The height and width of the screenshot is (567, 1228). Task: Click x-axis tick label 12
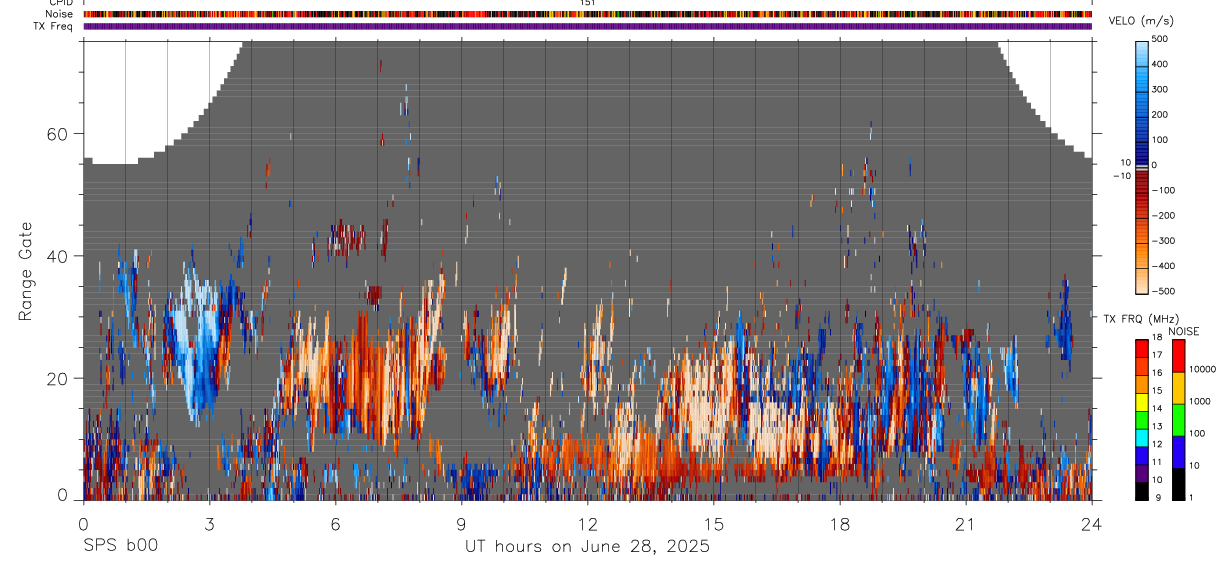[x=587, y=524]
